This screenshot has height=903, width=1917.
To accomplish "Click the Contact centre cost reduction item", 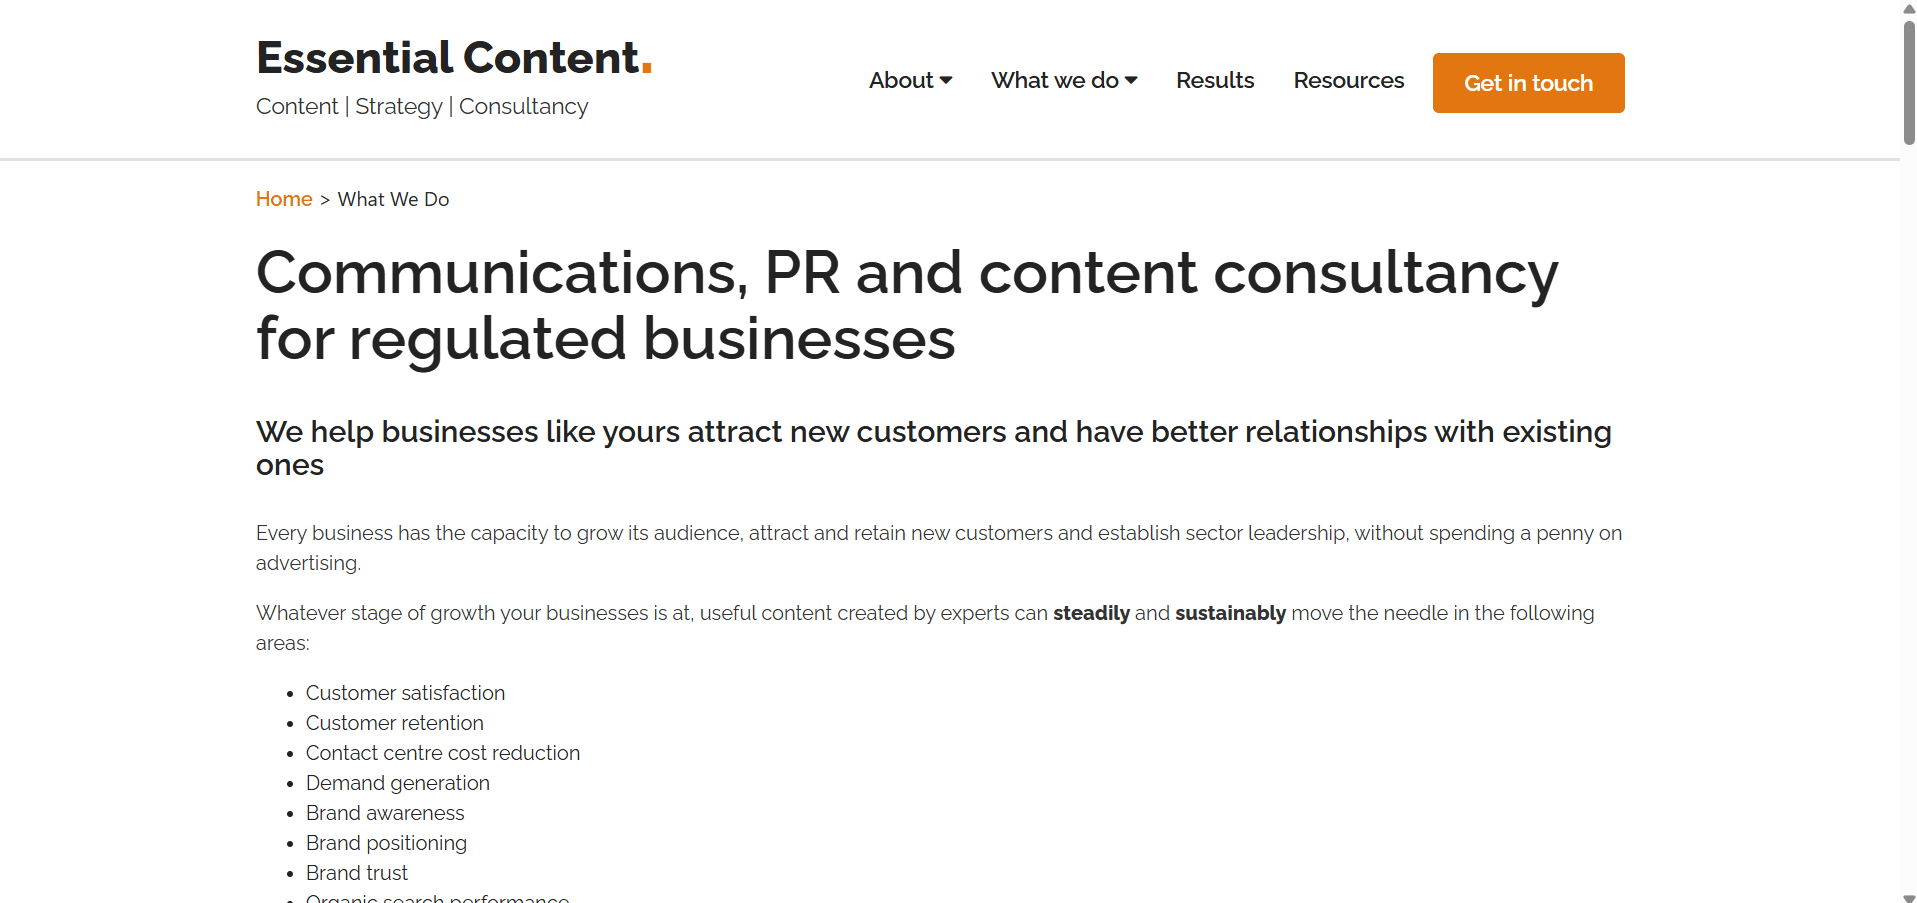I will (442, 753).
